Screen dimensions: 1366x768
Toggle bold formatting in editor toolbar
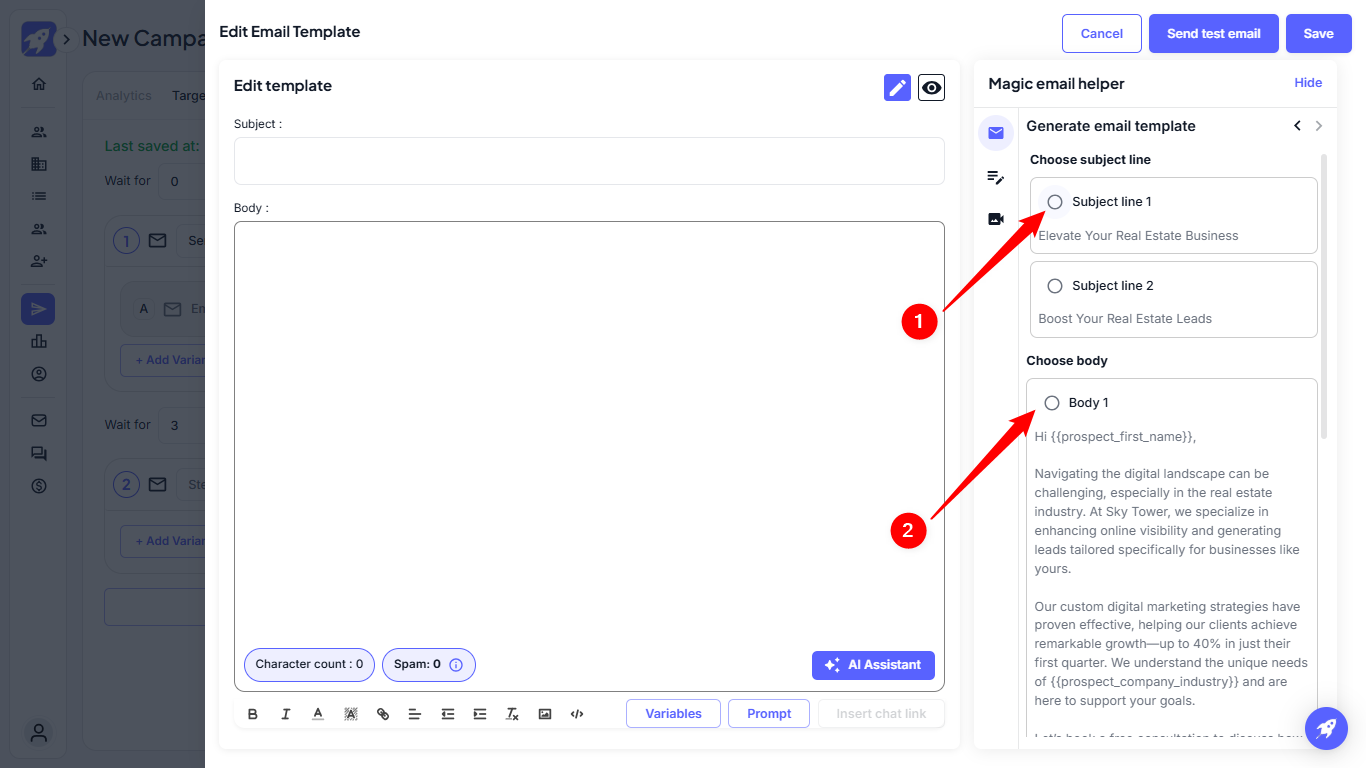click(252, 714)
